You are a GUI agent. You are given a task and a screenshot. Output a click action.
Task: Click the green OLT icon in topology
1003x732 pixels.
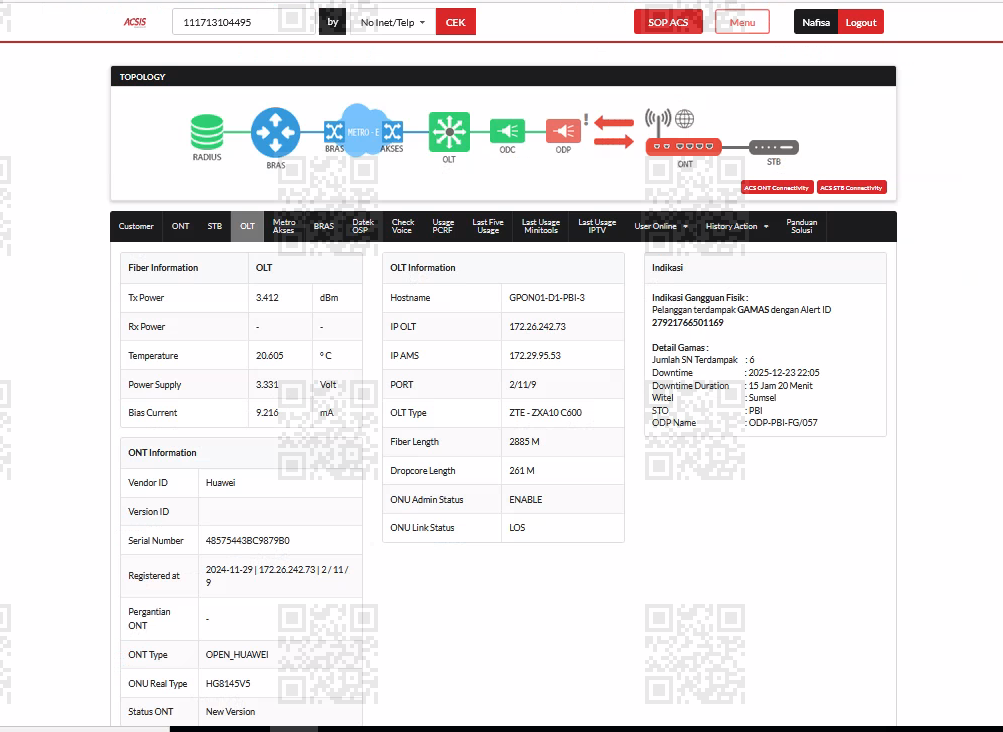pos(449,132)
